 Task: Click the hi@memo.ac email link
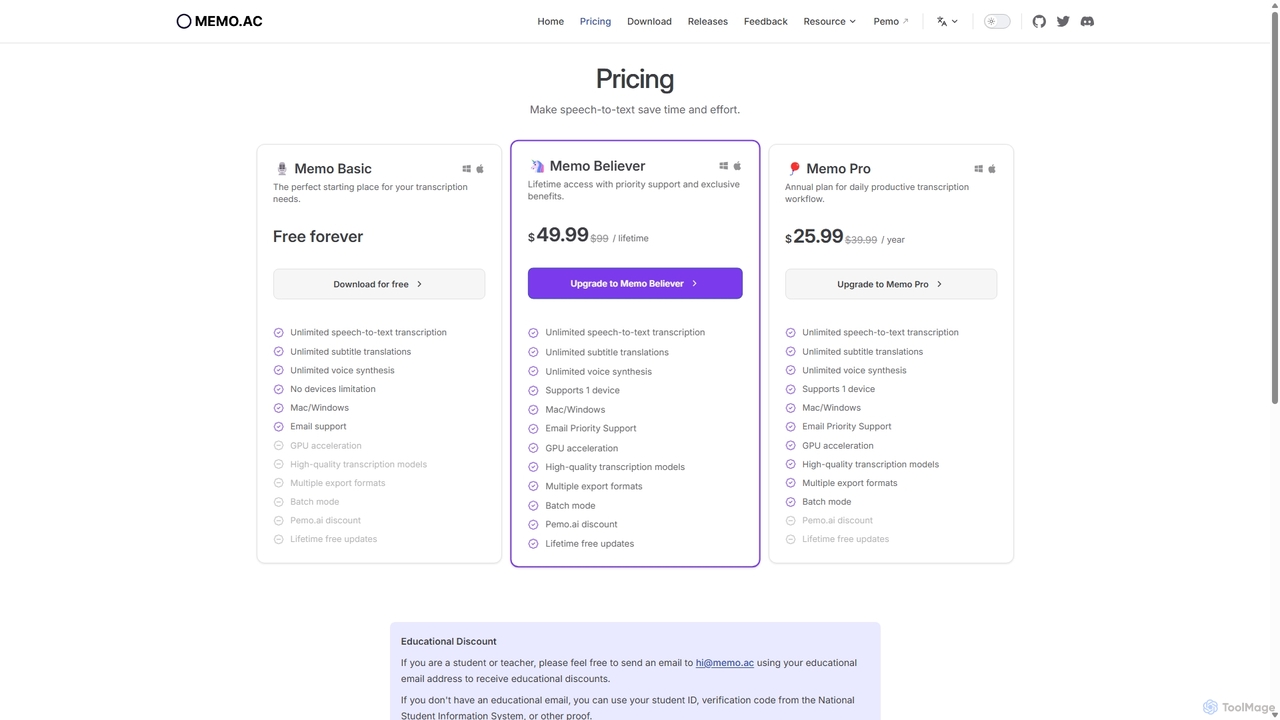725,663
